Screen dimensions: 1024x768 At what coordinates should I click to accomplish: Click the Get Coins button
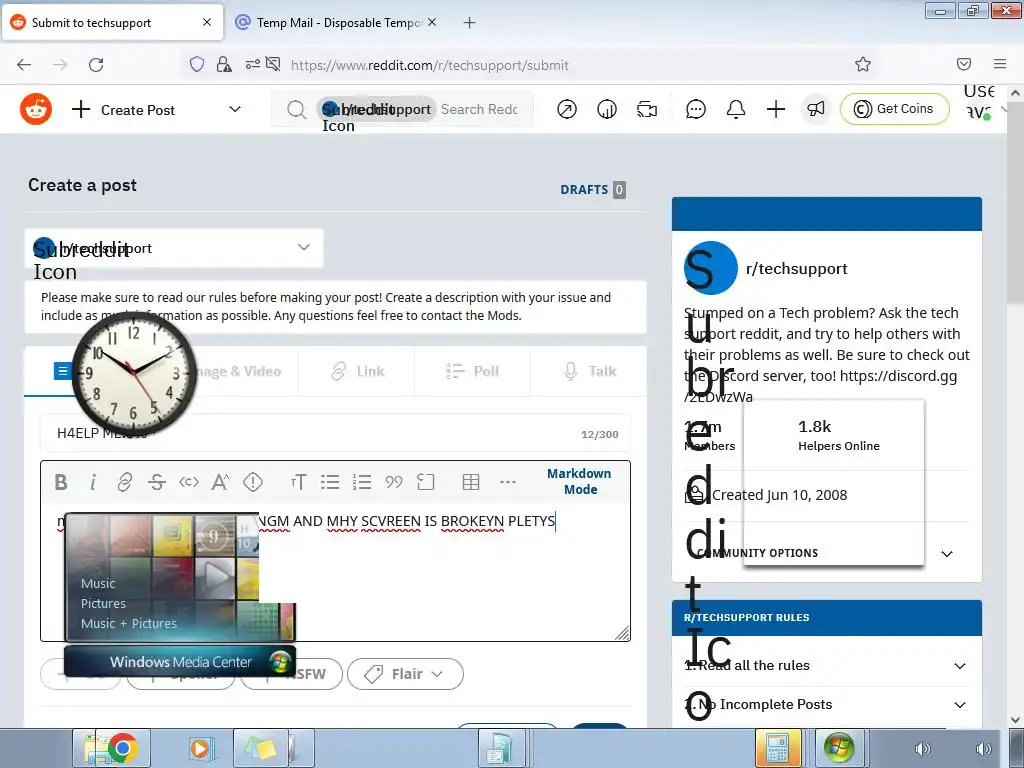(895, 109)
